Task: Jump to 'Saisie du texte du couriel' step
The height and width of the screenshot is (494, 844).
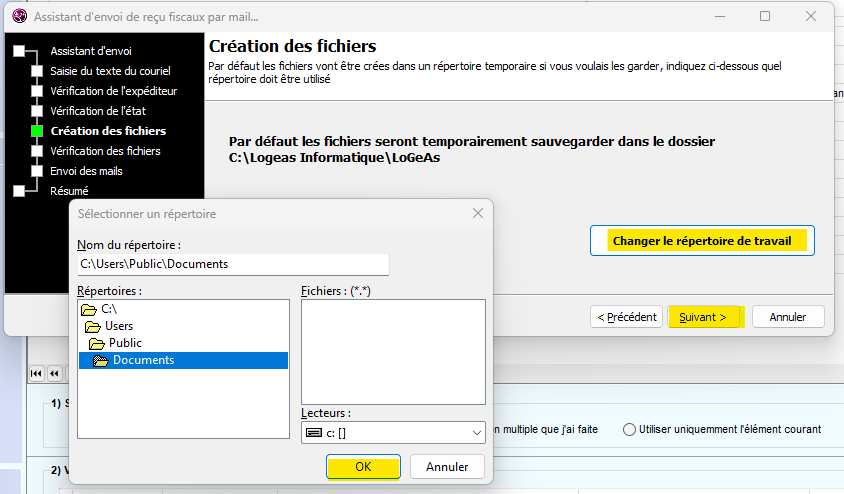Action: [x=110, y=71]
